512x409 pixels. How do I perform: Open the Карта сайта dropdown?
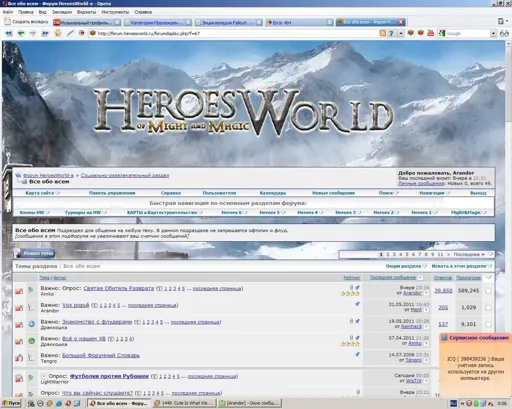click(x=43, y=193)
